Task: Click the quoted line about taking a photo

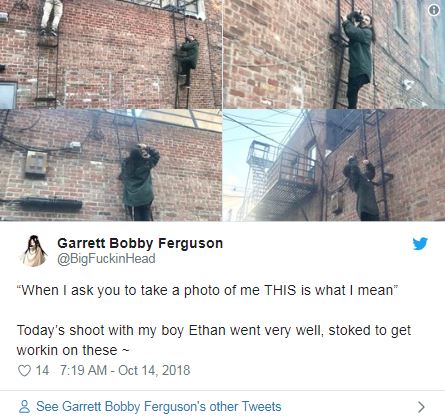Action: [207, 290]
